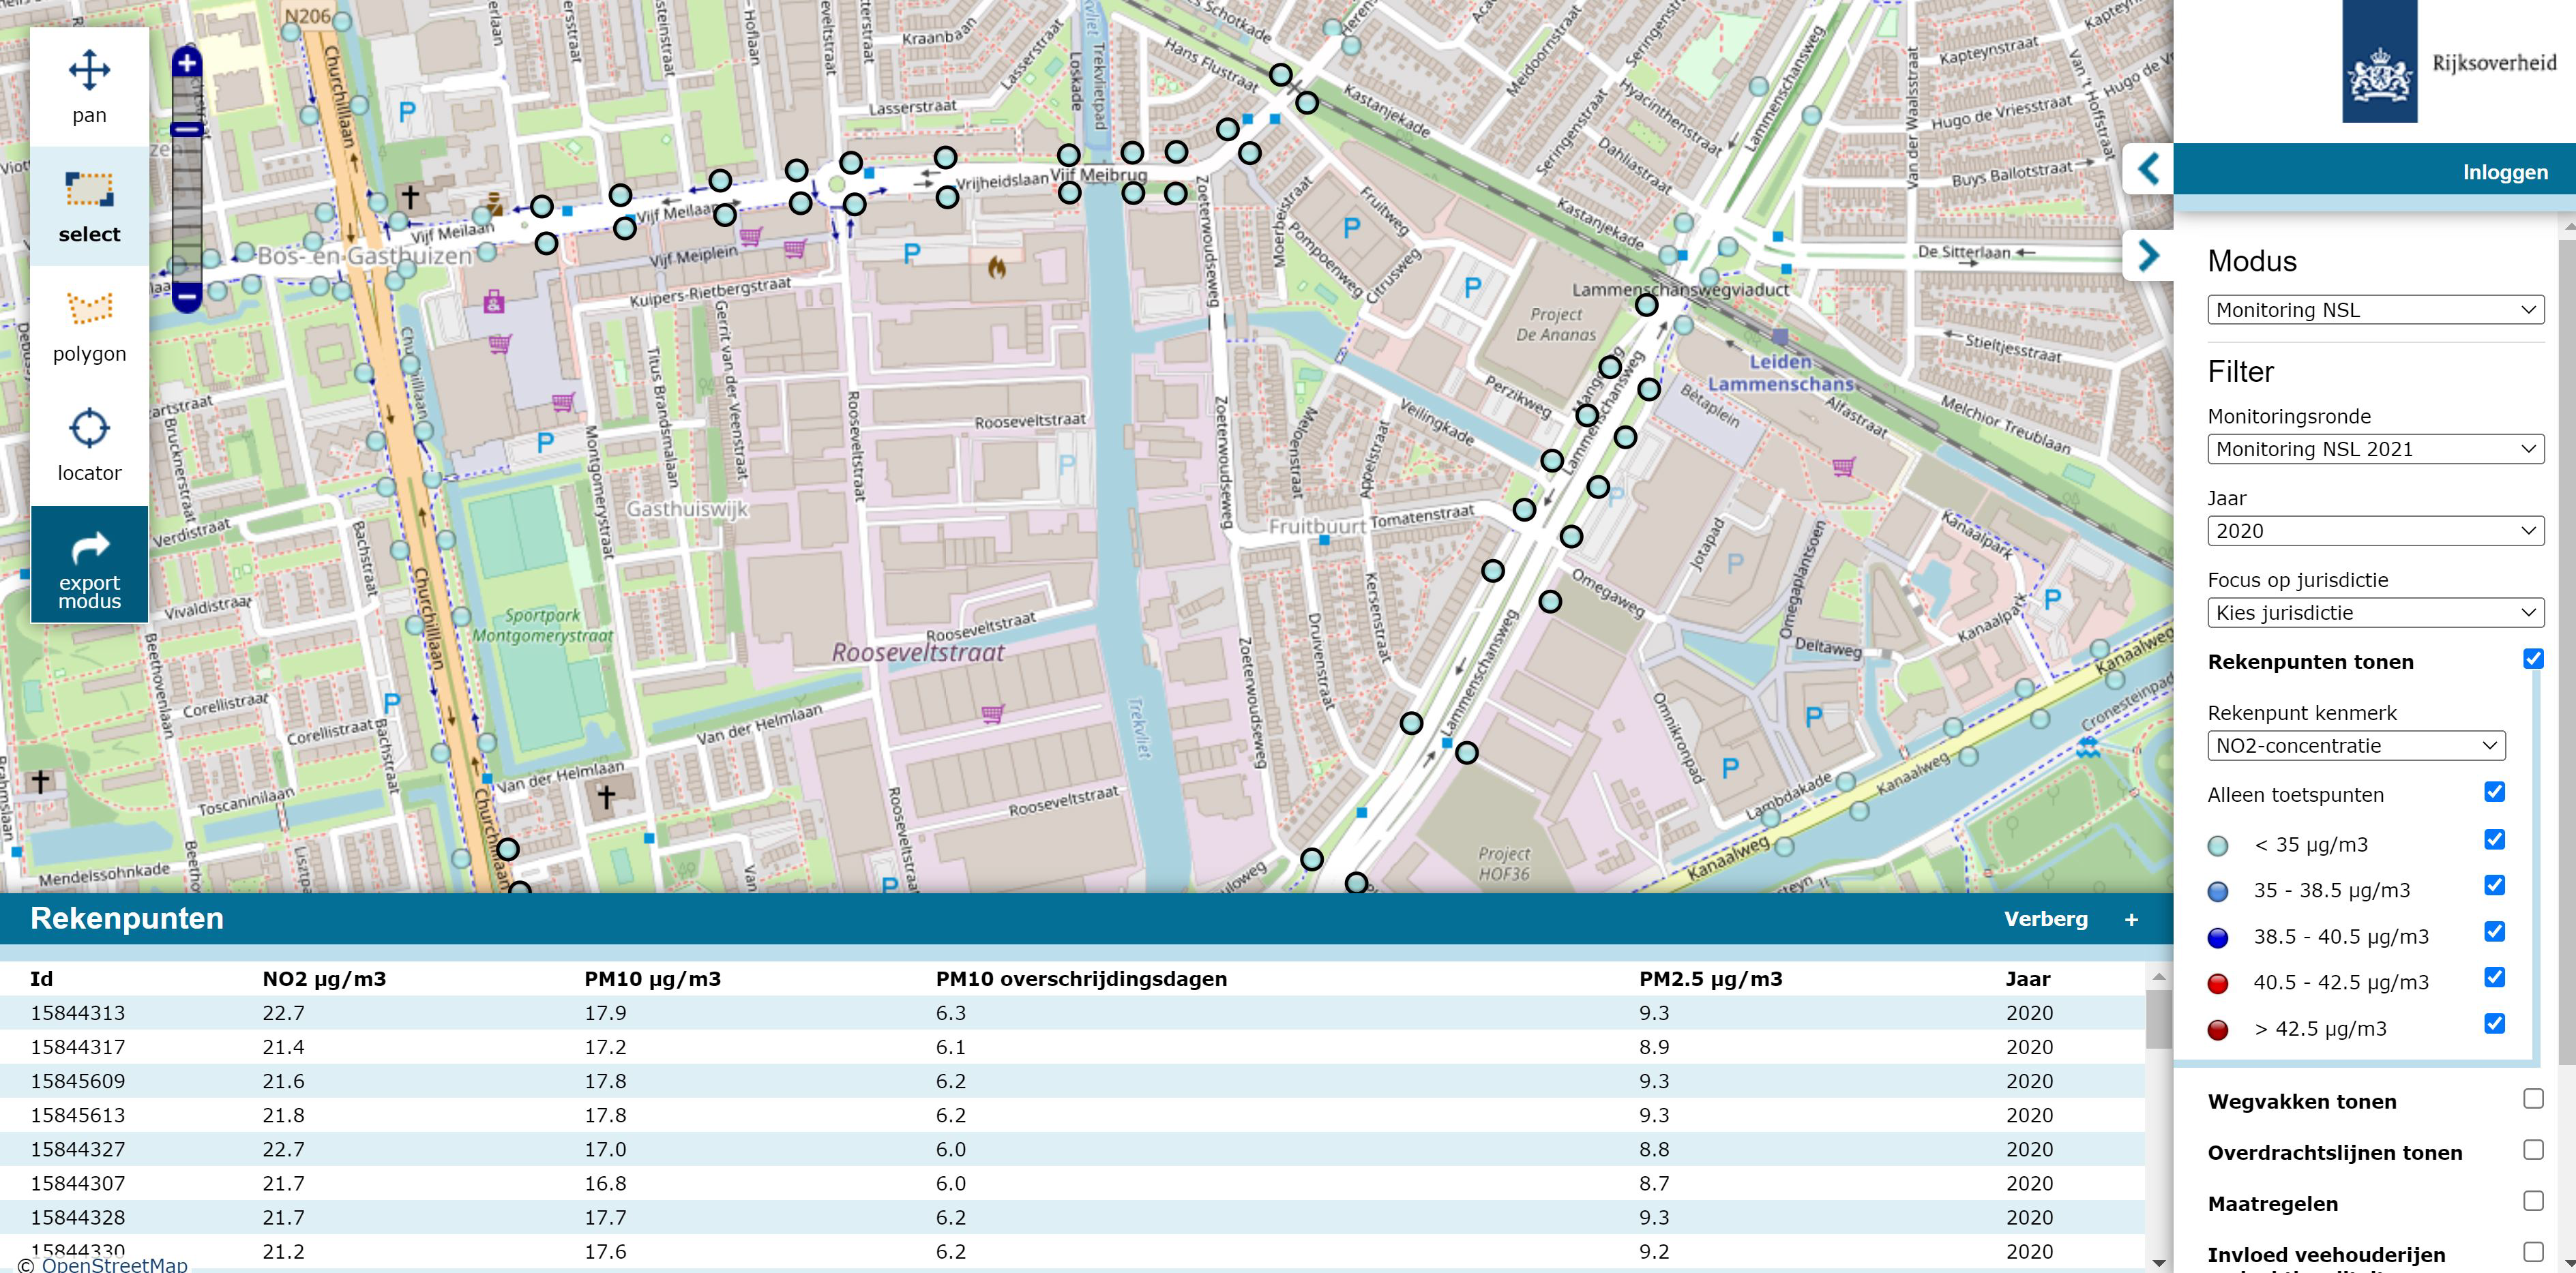
Task: Open the Monitoringsronde dropdown
Action: [x=2375, y=449]
